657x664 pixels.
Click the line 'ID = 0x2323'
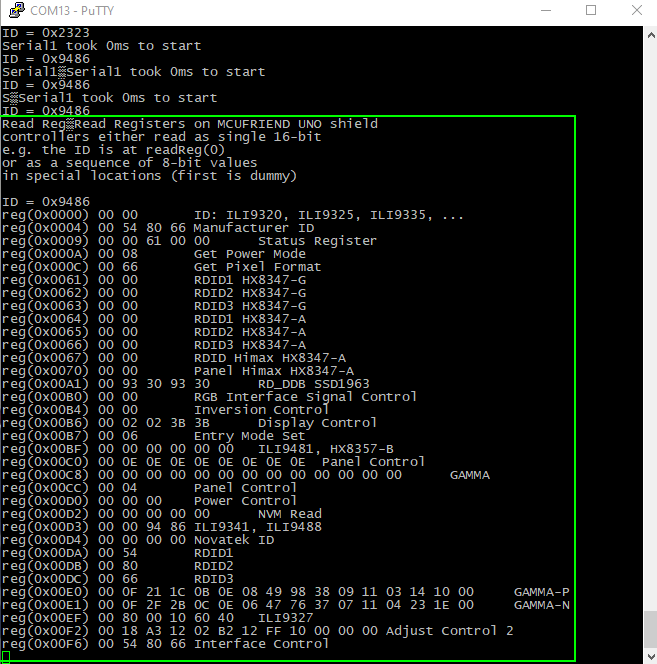(46, 33)
